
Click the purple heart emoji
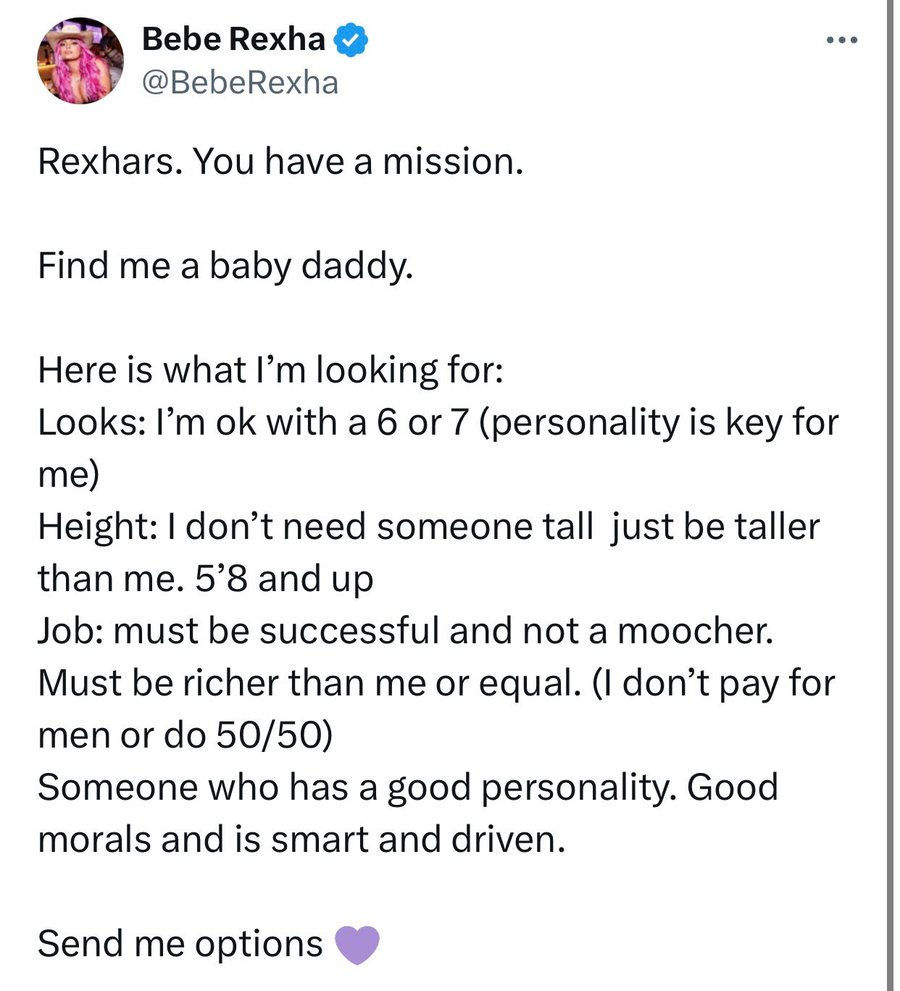point(357,943)
